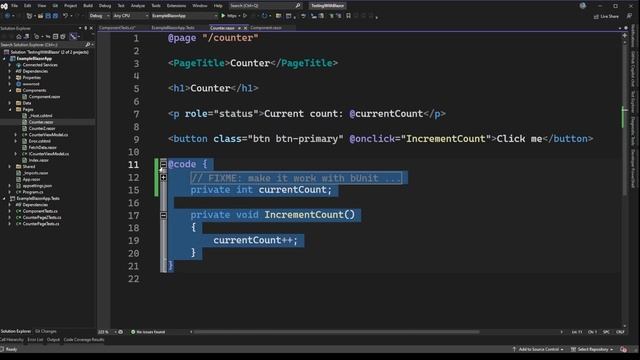This screenshot has height=360, width=640.
Task: Open the Test menu
Action: tap(121, 6)
